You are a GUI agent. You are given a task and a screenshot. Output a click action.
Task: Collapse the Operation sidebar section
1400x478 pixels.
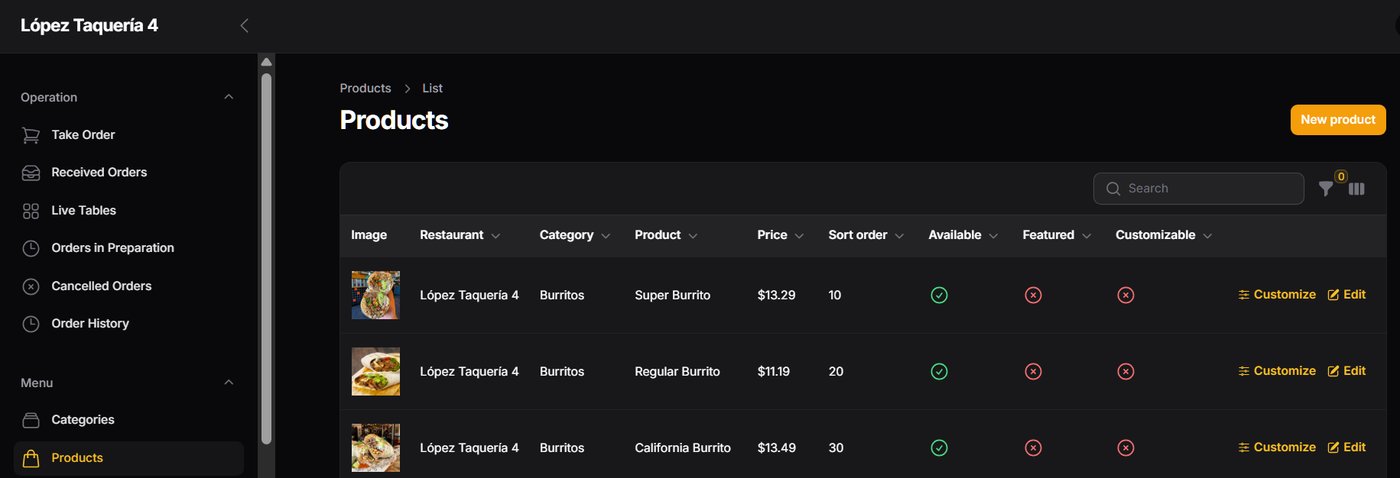tap(228, 97)
